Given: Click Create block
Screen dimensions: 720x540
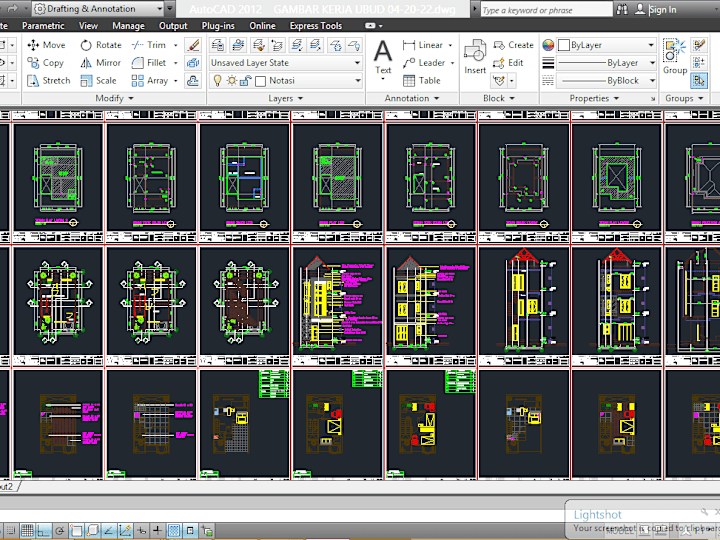Looking at the screenshot, I should pyautogui.click(x=513, y=45).
